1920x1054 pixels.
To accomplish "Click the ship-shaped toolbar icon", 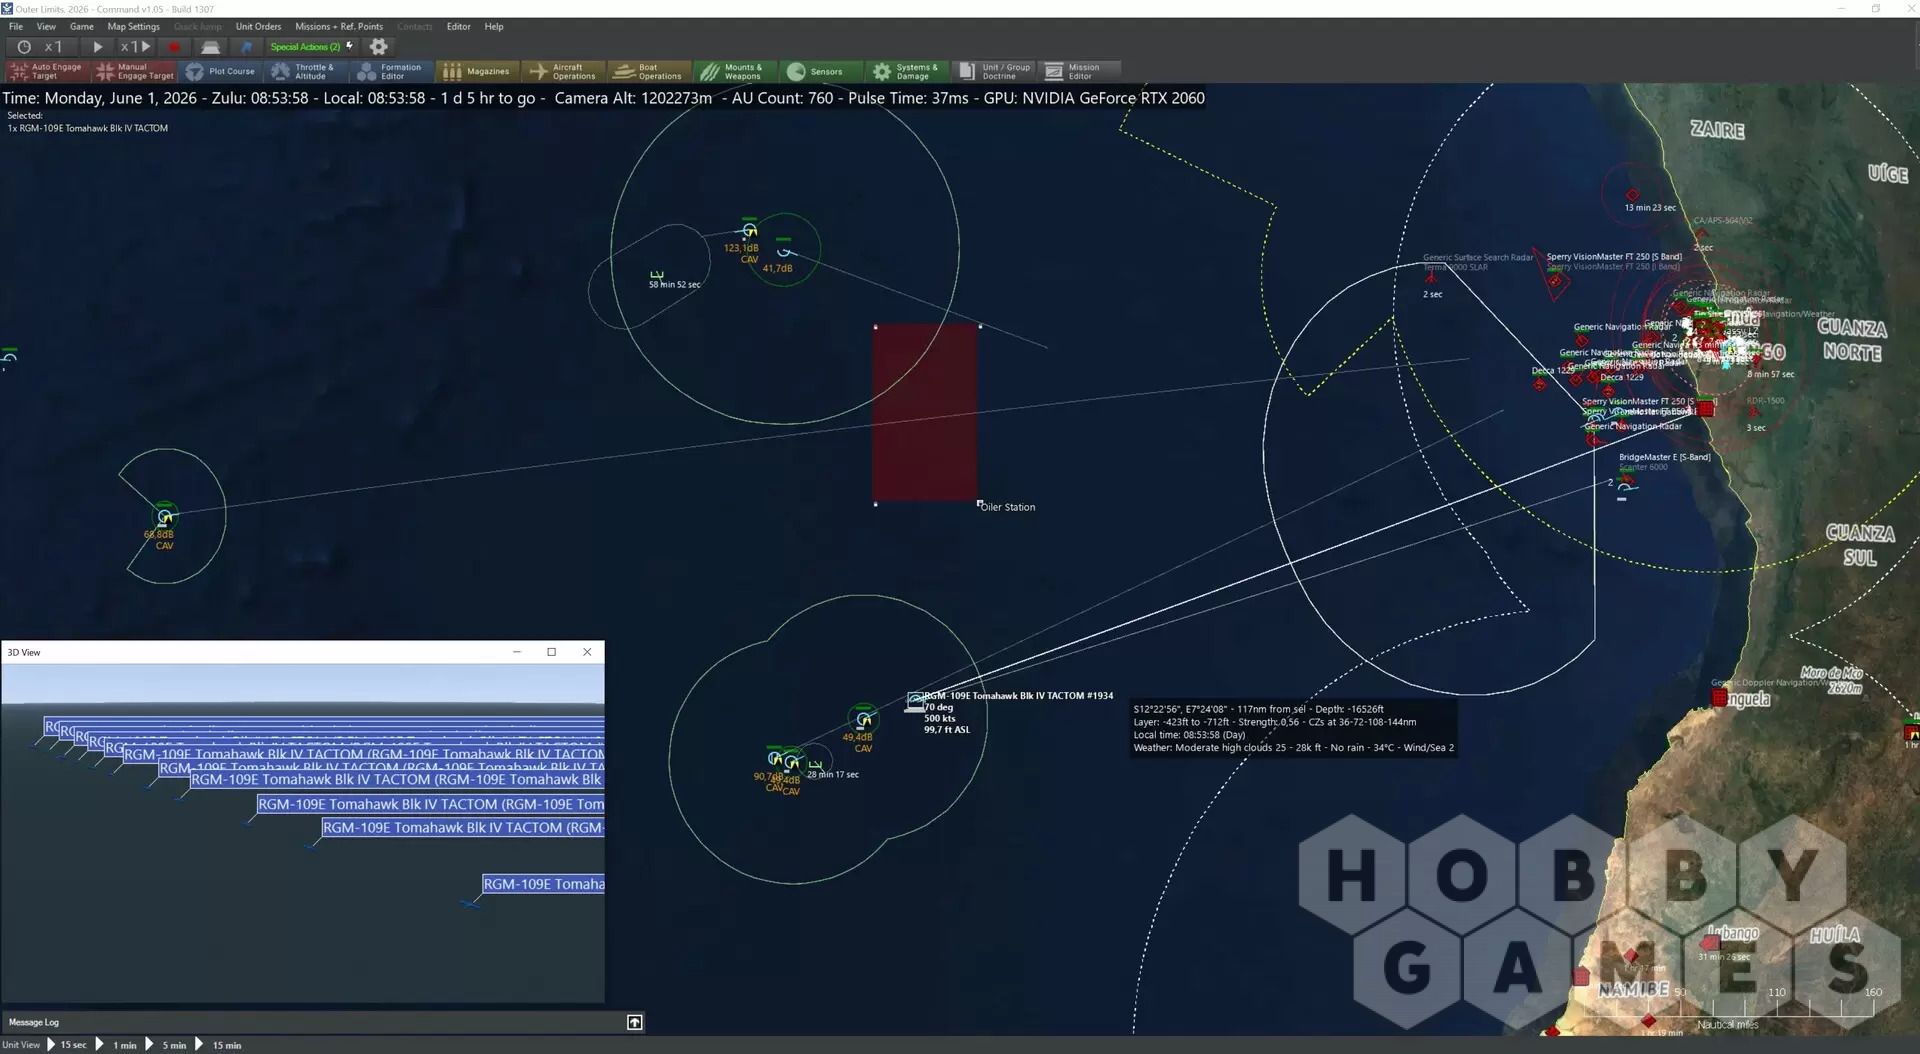I will coord(210,47).
